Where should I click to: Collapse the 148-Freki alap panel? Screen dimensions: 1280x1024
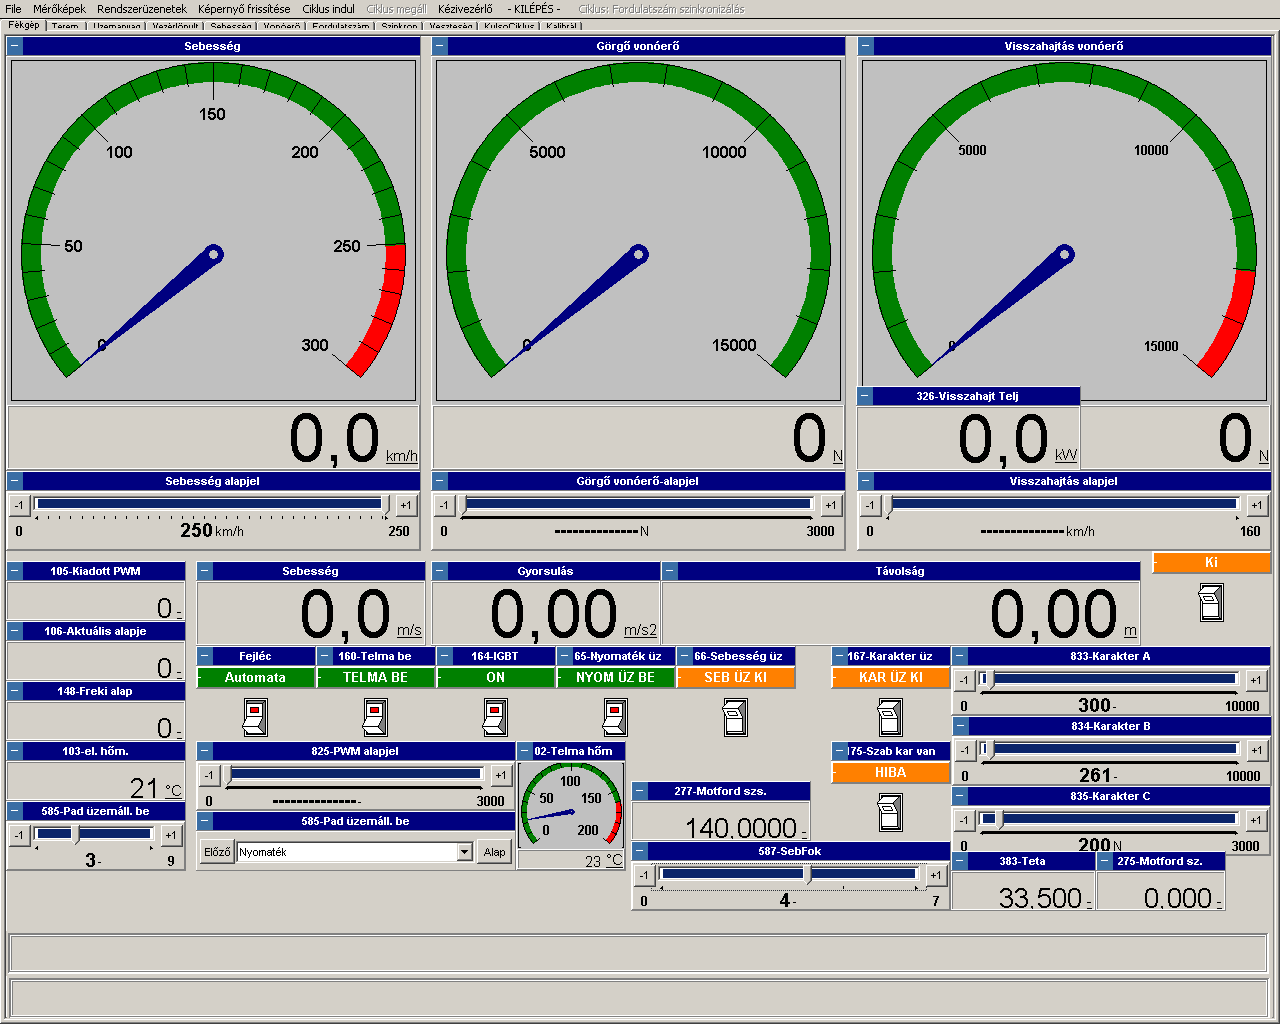(x=15, y=691)
